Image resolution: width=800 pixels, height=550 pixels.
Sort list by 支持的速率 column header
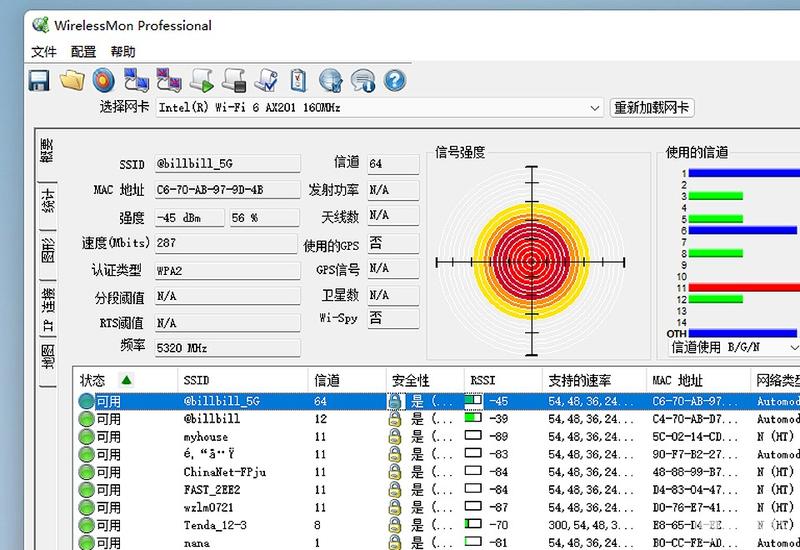pos(594,380)
